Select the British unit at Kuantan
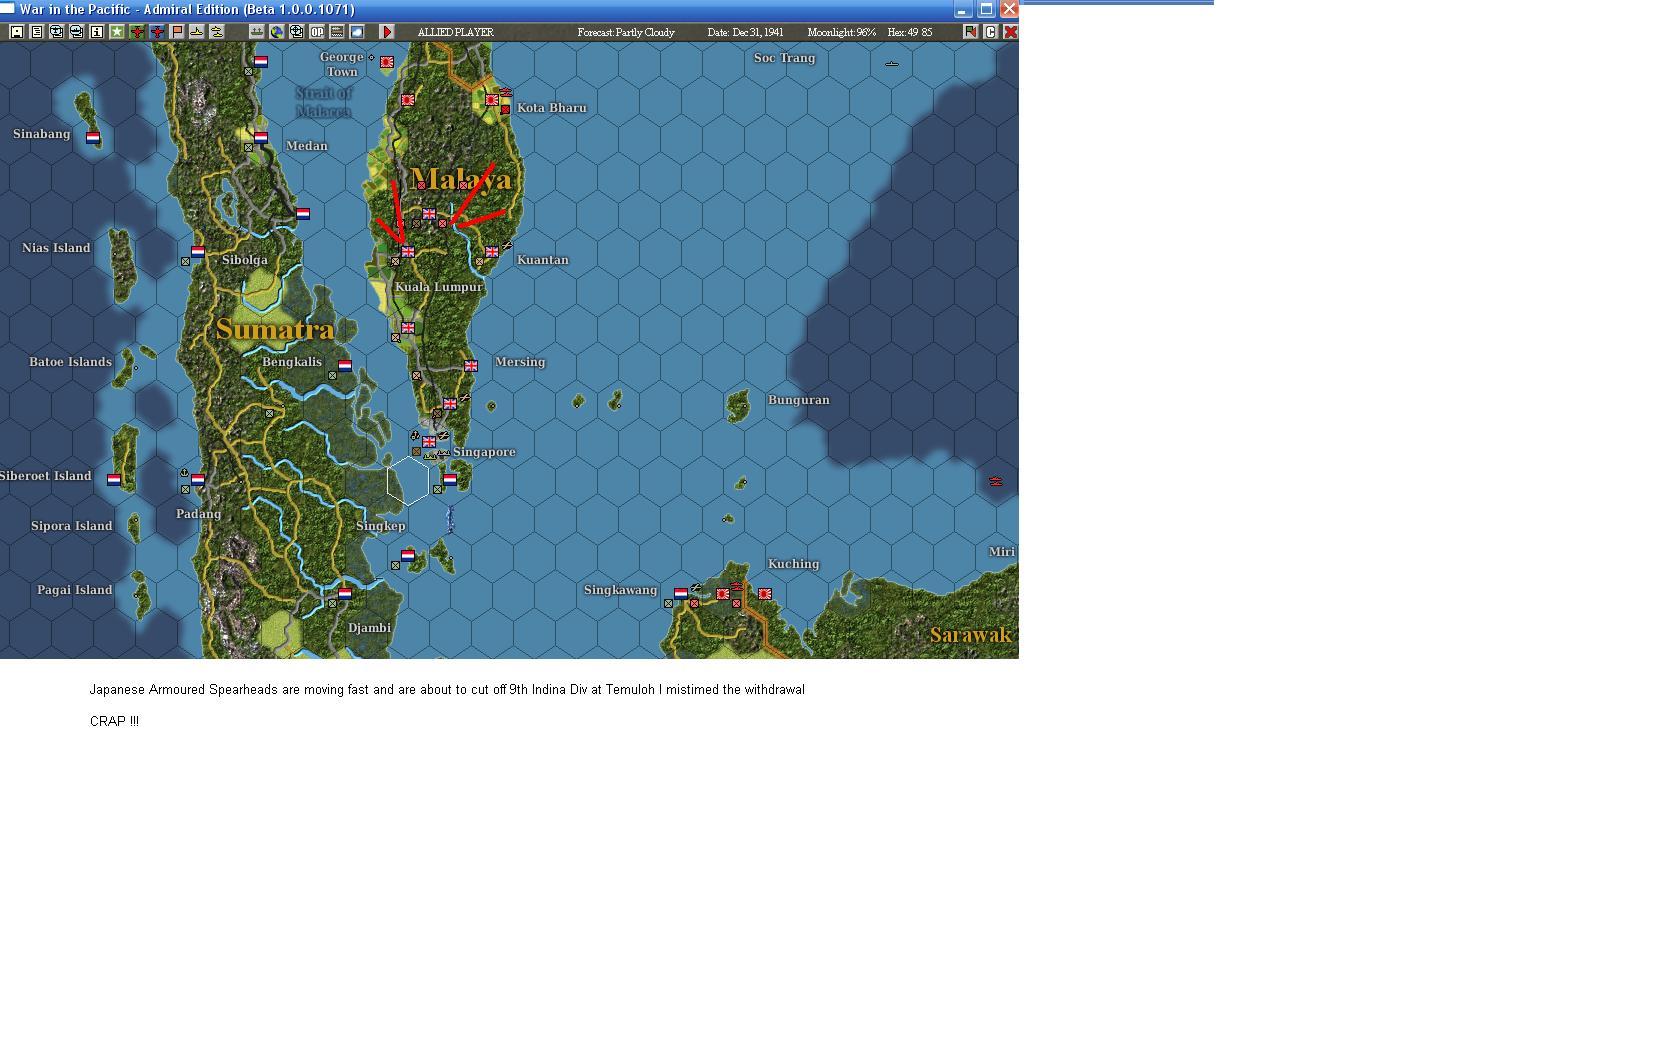The image size is (1680, 1050). pyautogui.click(x=492, y=252)
